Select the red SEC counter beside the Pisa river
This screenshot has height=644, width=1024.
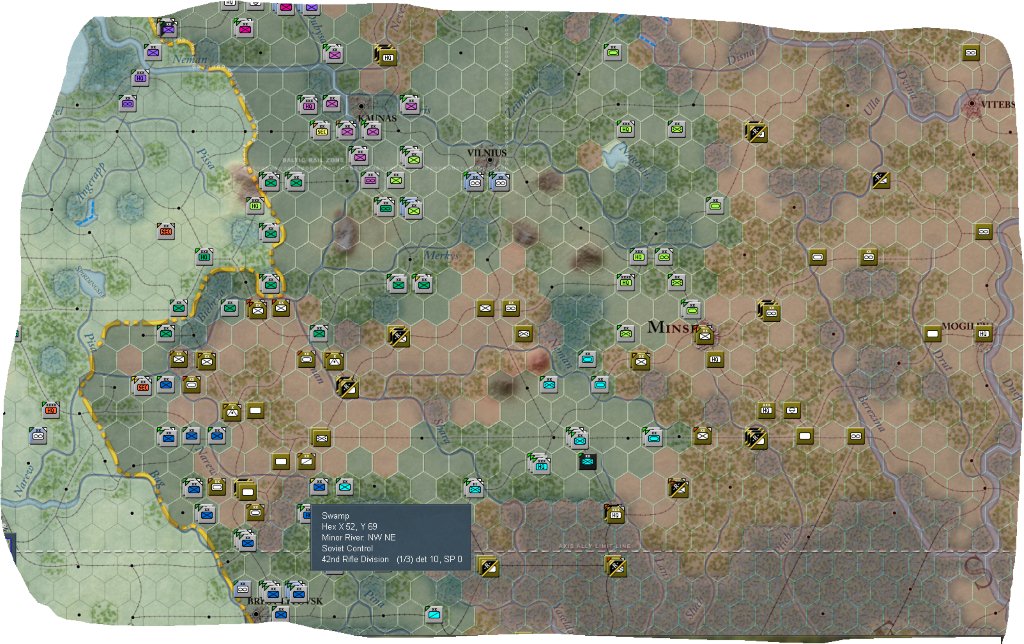(143, 386)
